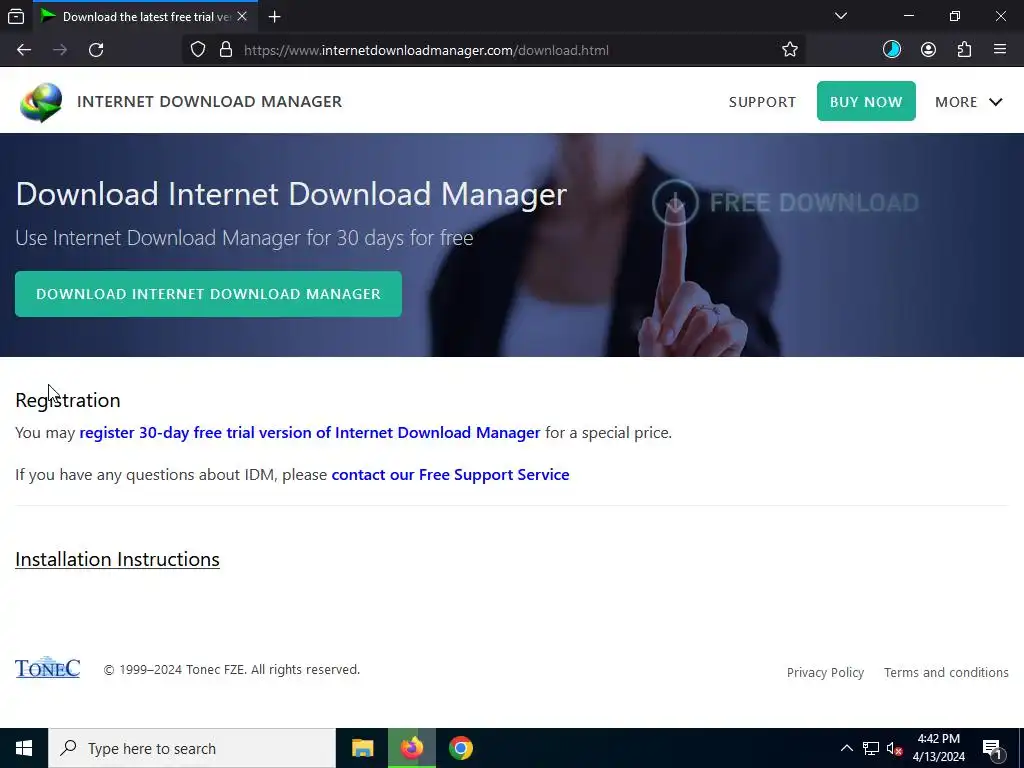The image size is (1024, 768).
Task: Open the Installation Instructions link
Action: point(117,560)
